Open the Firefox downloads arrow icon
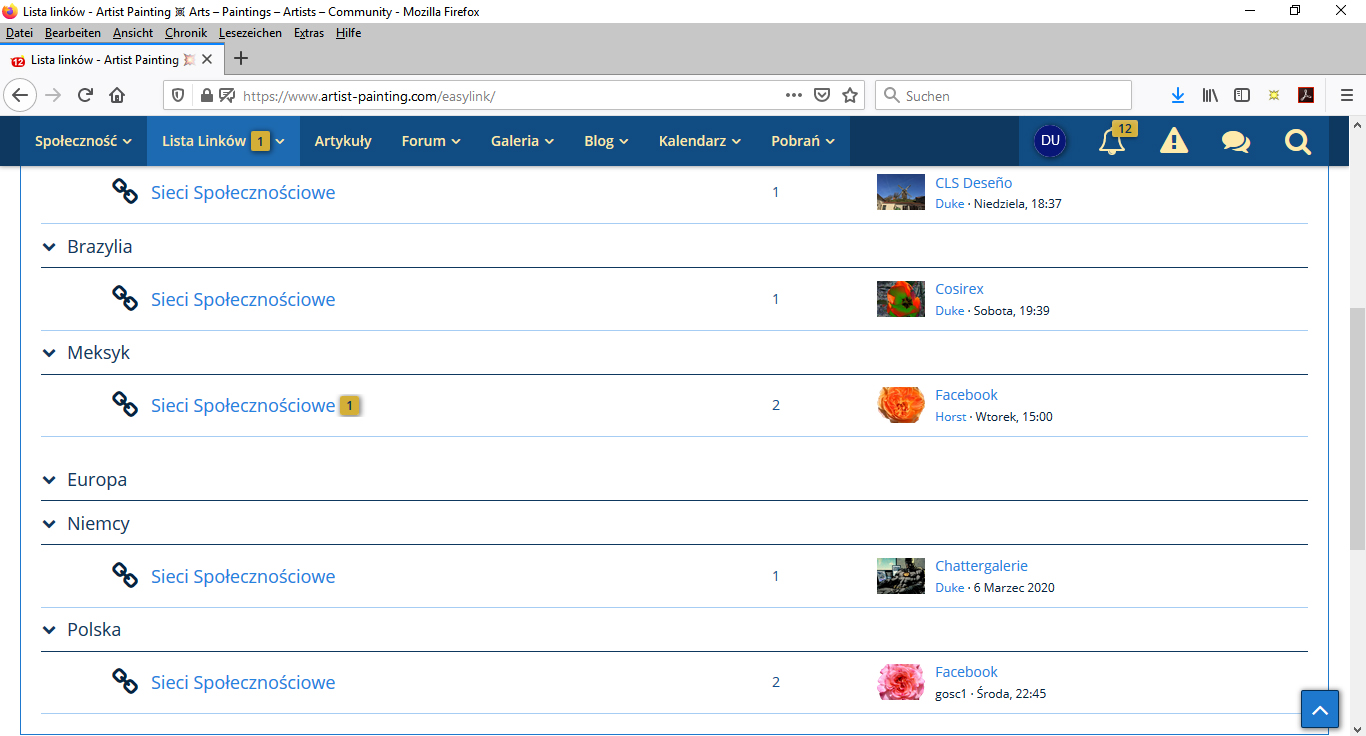 click(1177, 96)
